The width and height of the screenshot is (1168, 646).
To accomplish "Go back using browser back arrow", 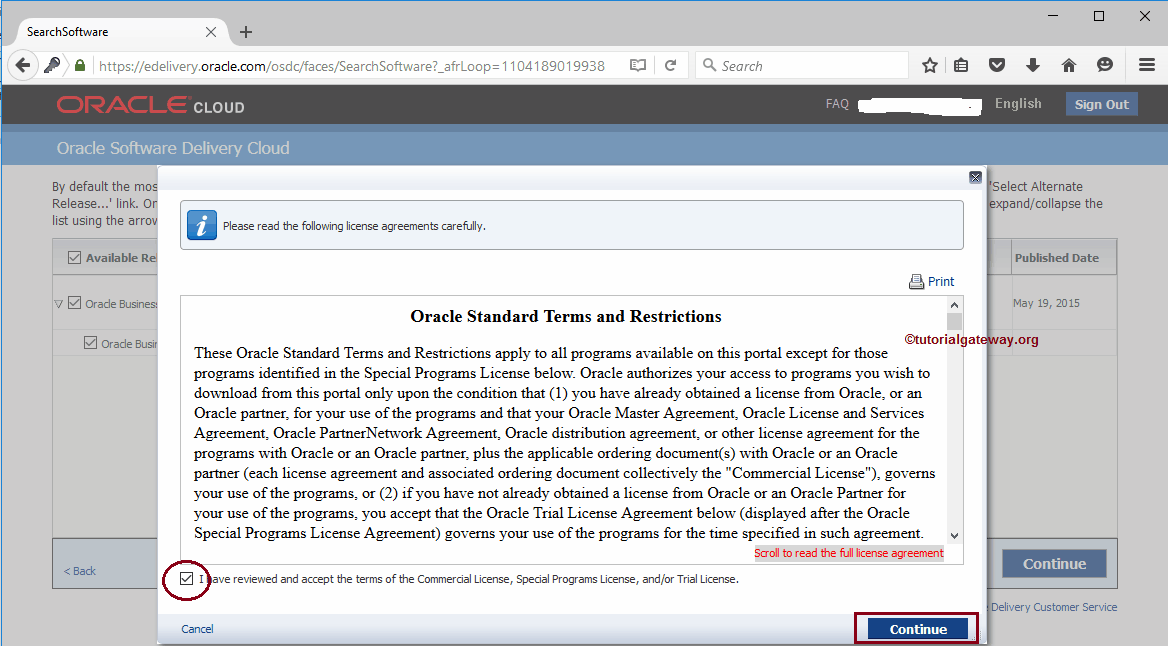I will (x=23, y=66).
